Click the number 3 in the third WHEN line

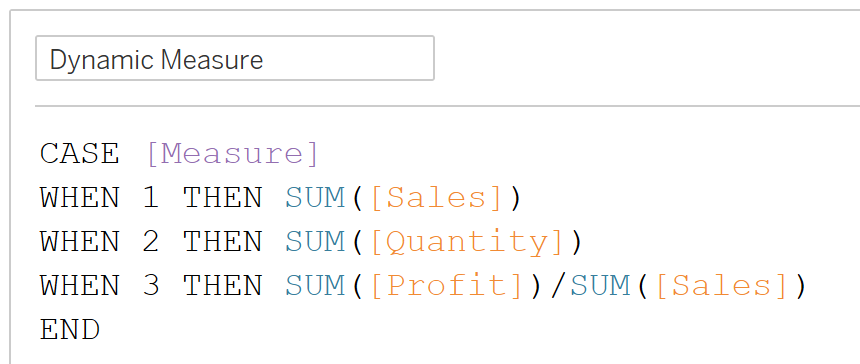point(151,286)
